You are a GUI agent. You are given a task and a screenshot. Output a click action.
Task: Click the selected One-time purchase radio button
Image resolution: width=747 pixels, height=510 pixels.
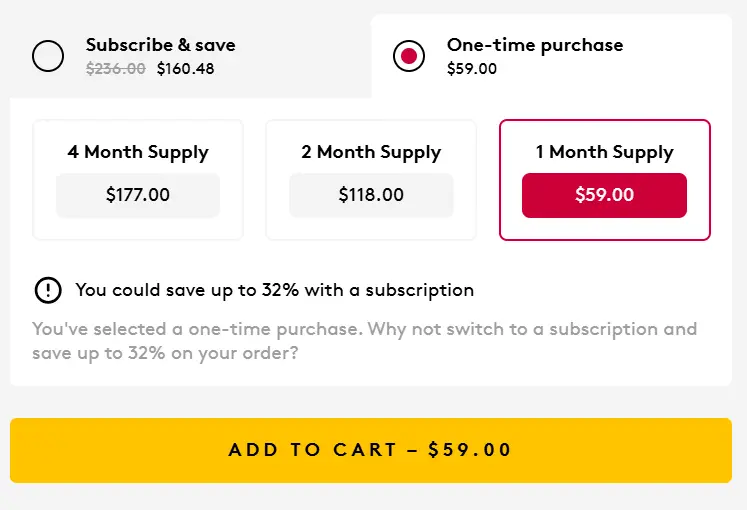tap(409, 56)
